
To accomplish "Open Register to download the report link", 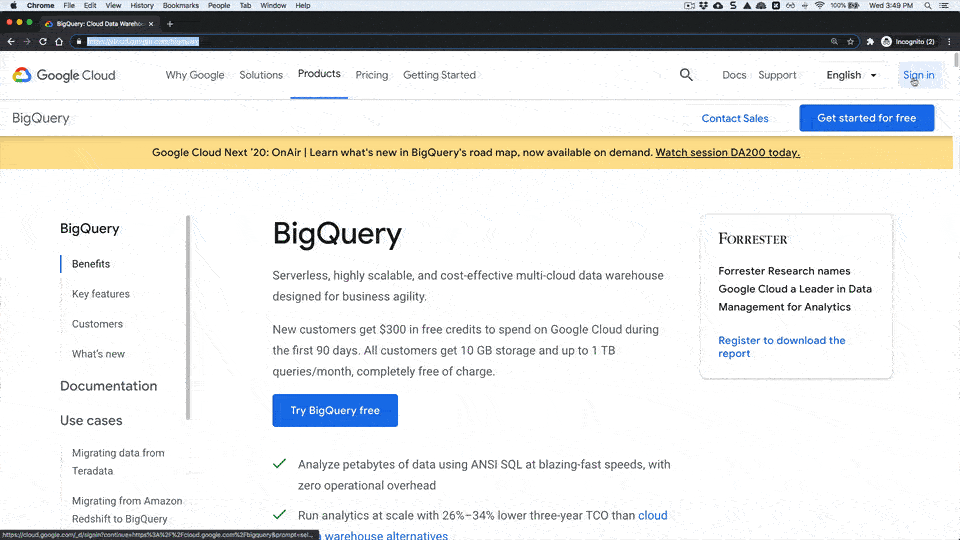I will coord(781,347).
